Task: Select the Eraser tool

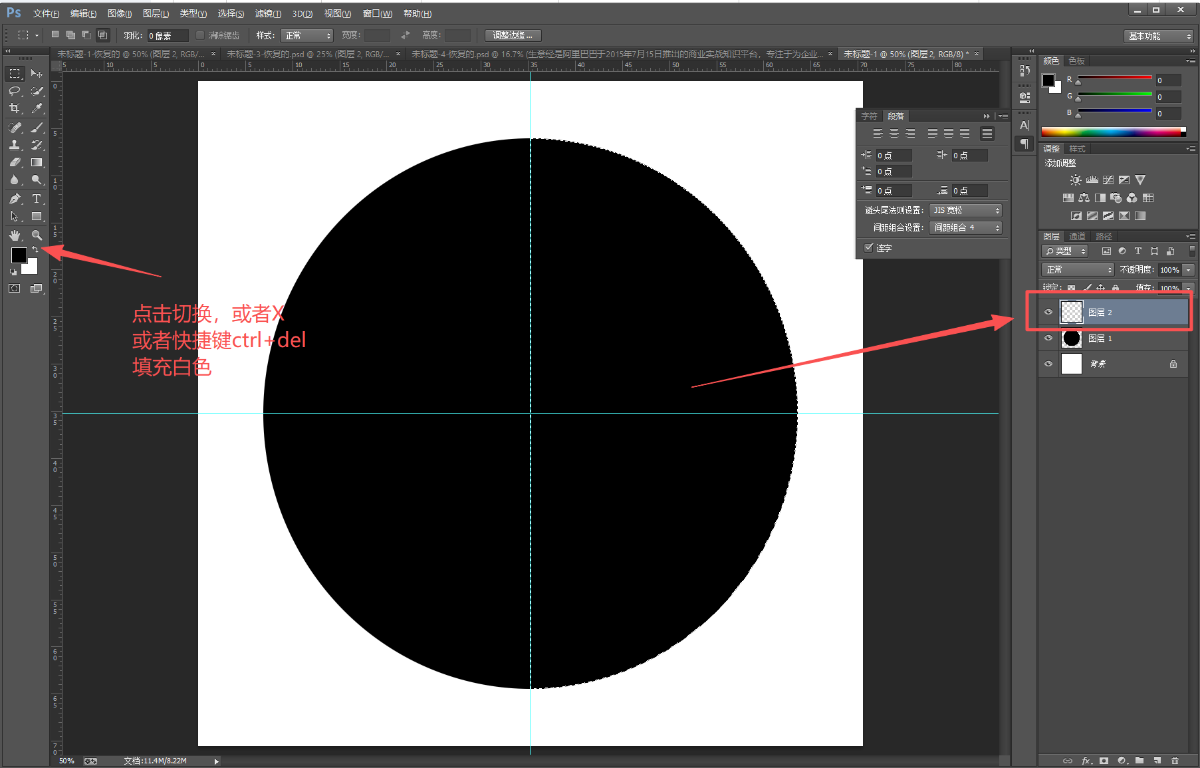Action: (15, 162)
